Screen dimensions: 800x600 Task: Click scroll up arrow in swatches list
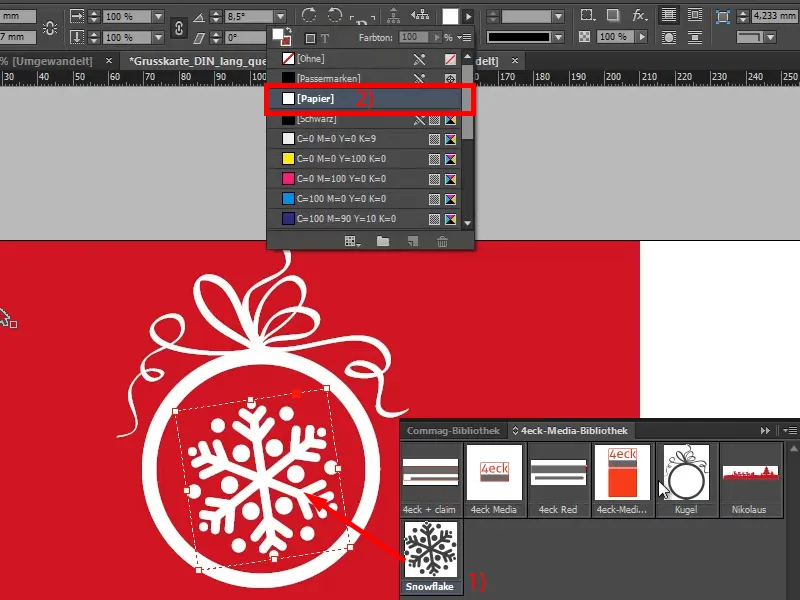click(468, 56)
